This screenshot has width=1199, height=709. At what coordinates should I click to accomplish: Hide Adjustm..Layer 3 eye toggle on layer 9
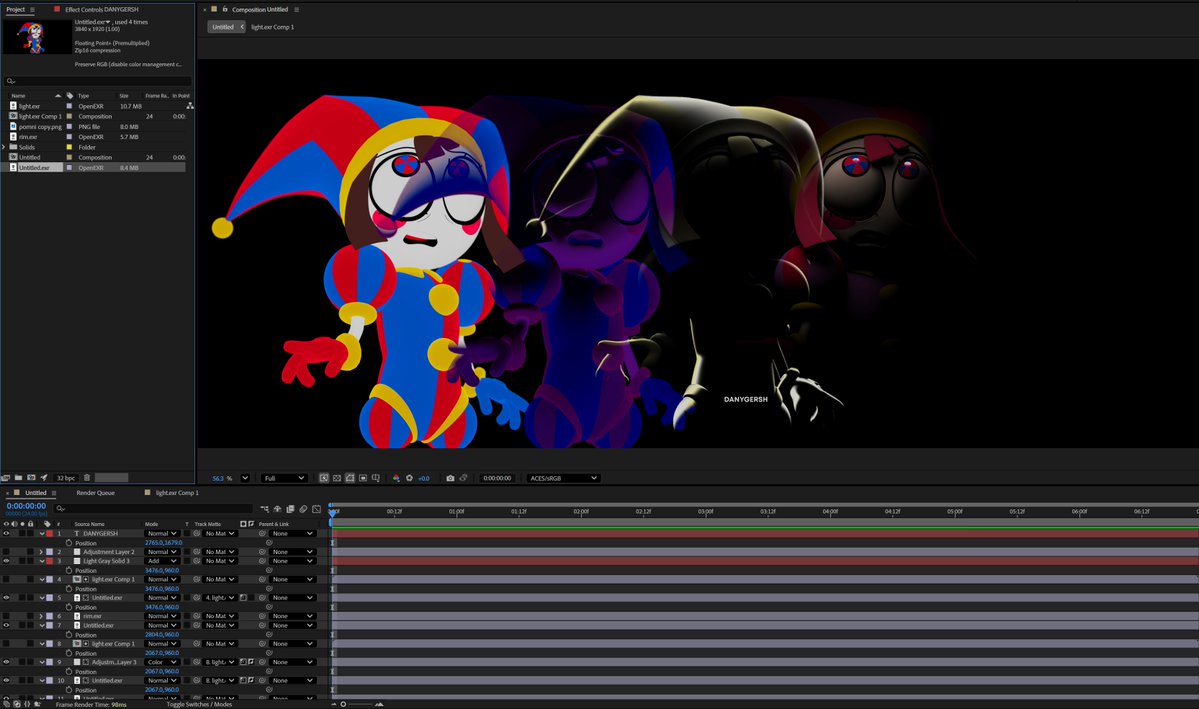click(x=6, y=662)
